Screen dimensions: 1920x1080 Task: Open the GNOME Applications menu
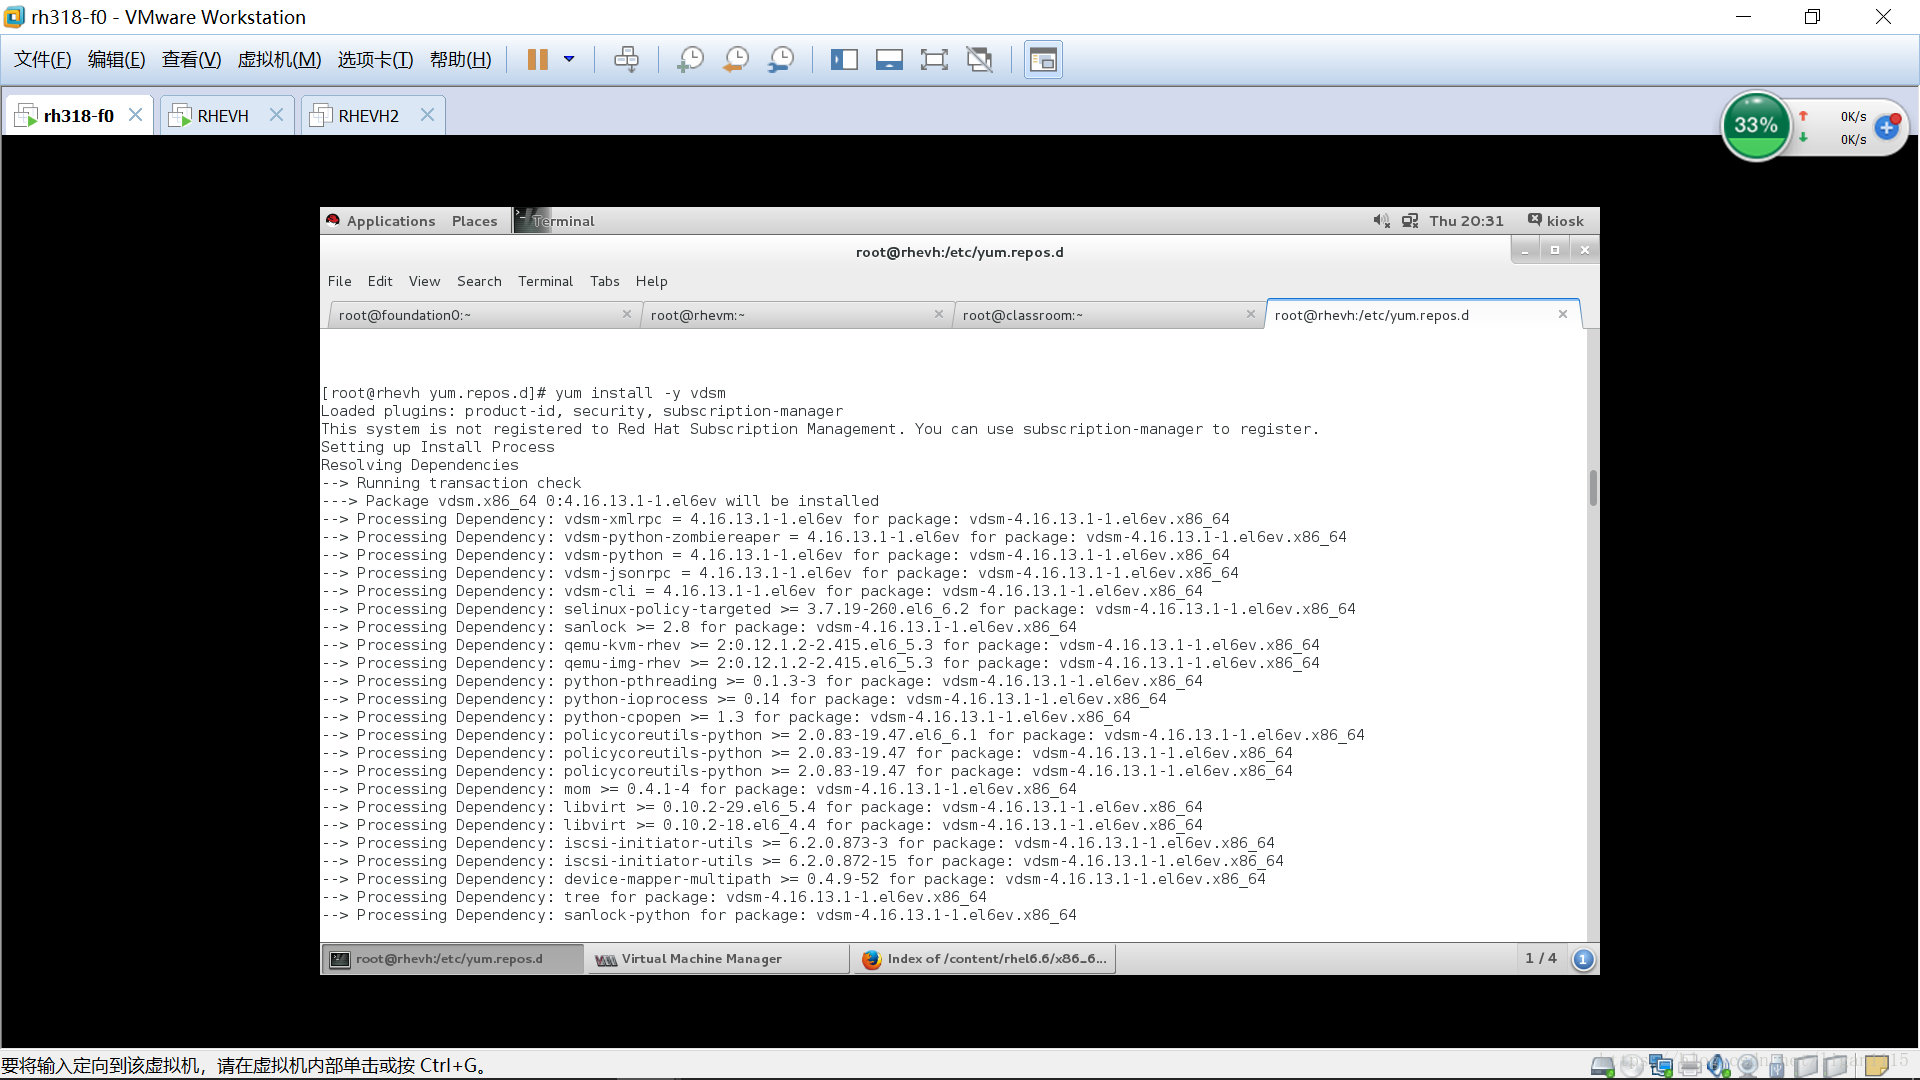(x=381, y=221)
